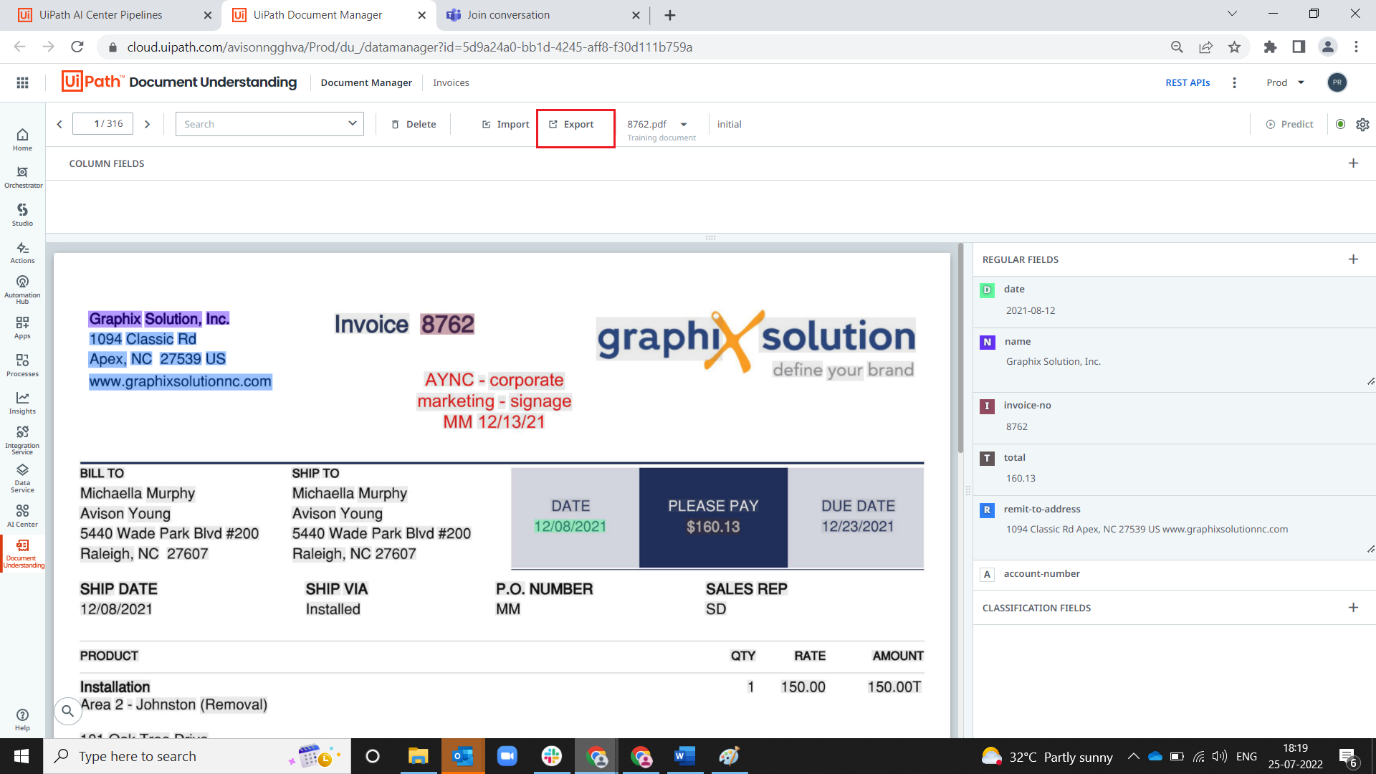1376x774 pixels.
Task: Open AI Center sidebar icon
Action: tap(22, 515)
